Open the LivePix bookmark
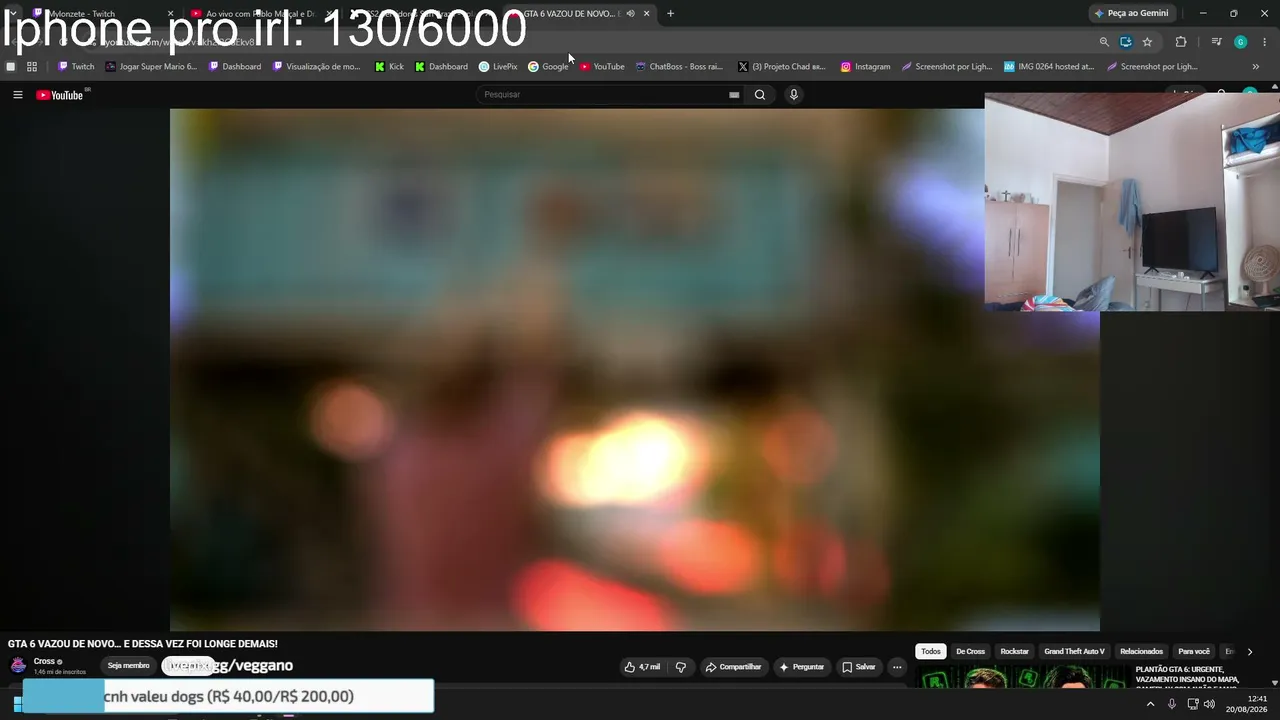Screen dimensions: 1280x720 (x=498, y=67)
